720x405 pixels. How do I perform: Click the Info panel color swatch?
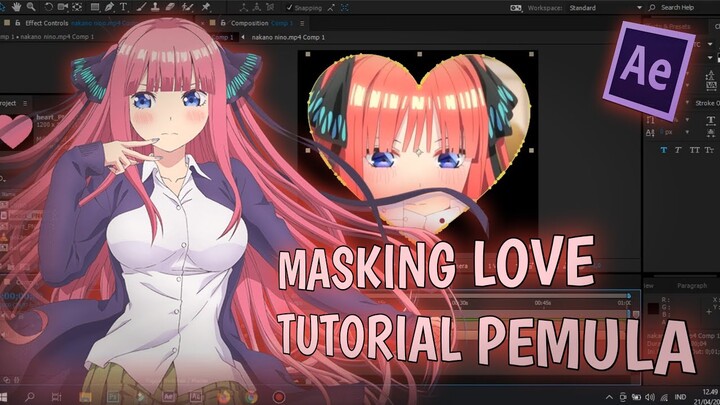click(653, 308)
